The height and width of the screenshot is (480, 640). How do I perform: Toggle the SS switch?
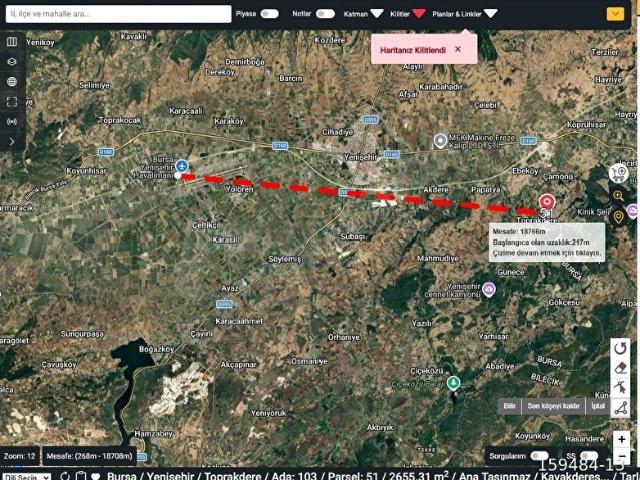[589, 456]
